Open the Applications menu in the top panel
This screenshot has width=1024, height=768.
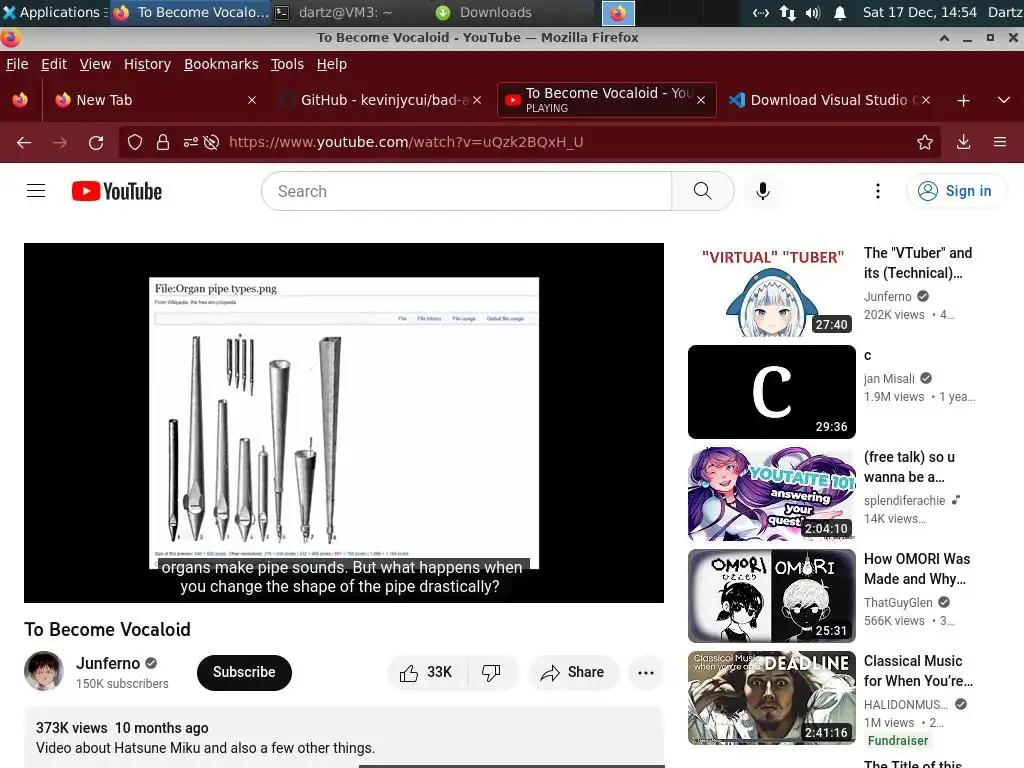point(54,12)
